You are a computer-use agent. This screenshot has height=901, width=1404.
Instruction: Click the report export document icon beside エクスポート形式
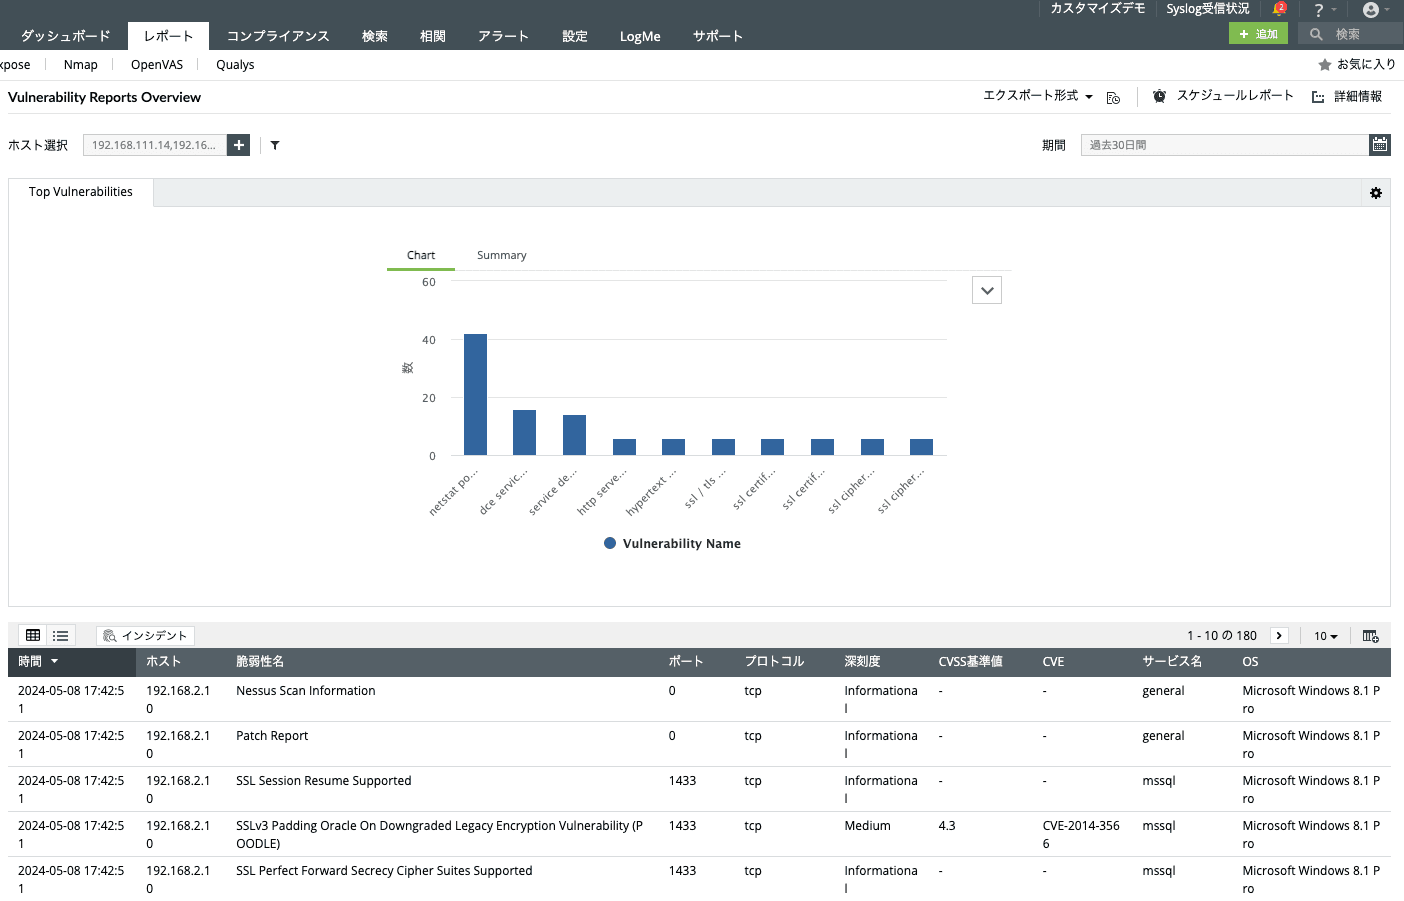(x=1113, y=97)
